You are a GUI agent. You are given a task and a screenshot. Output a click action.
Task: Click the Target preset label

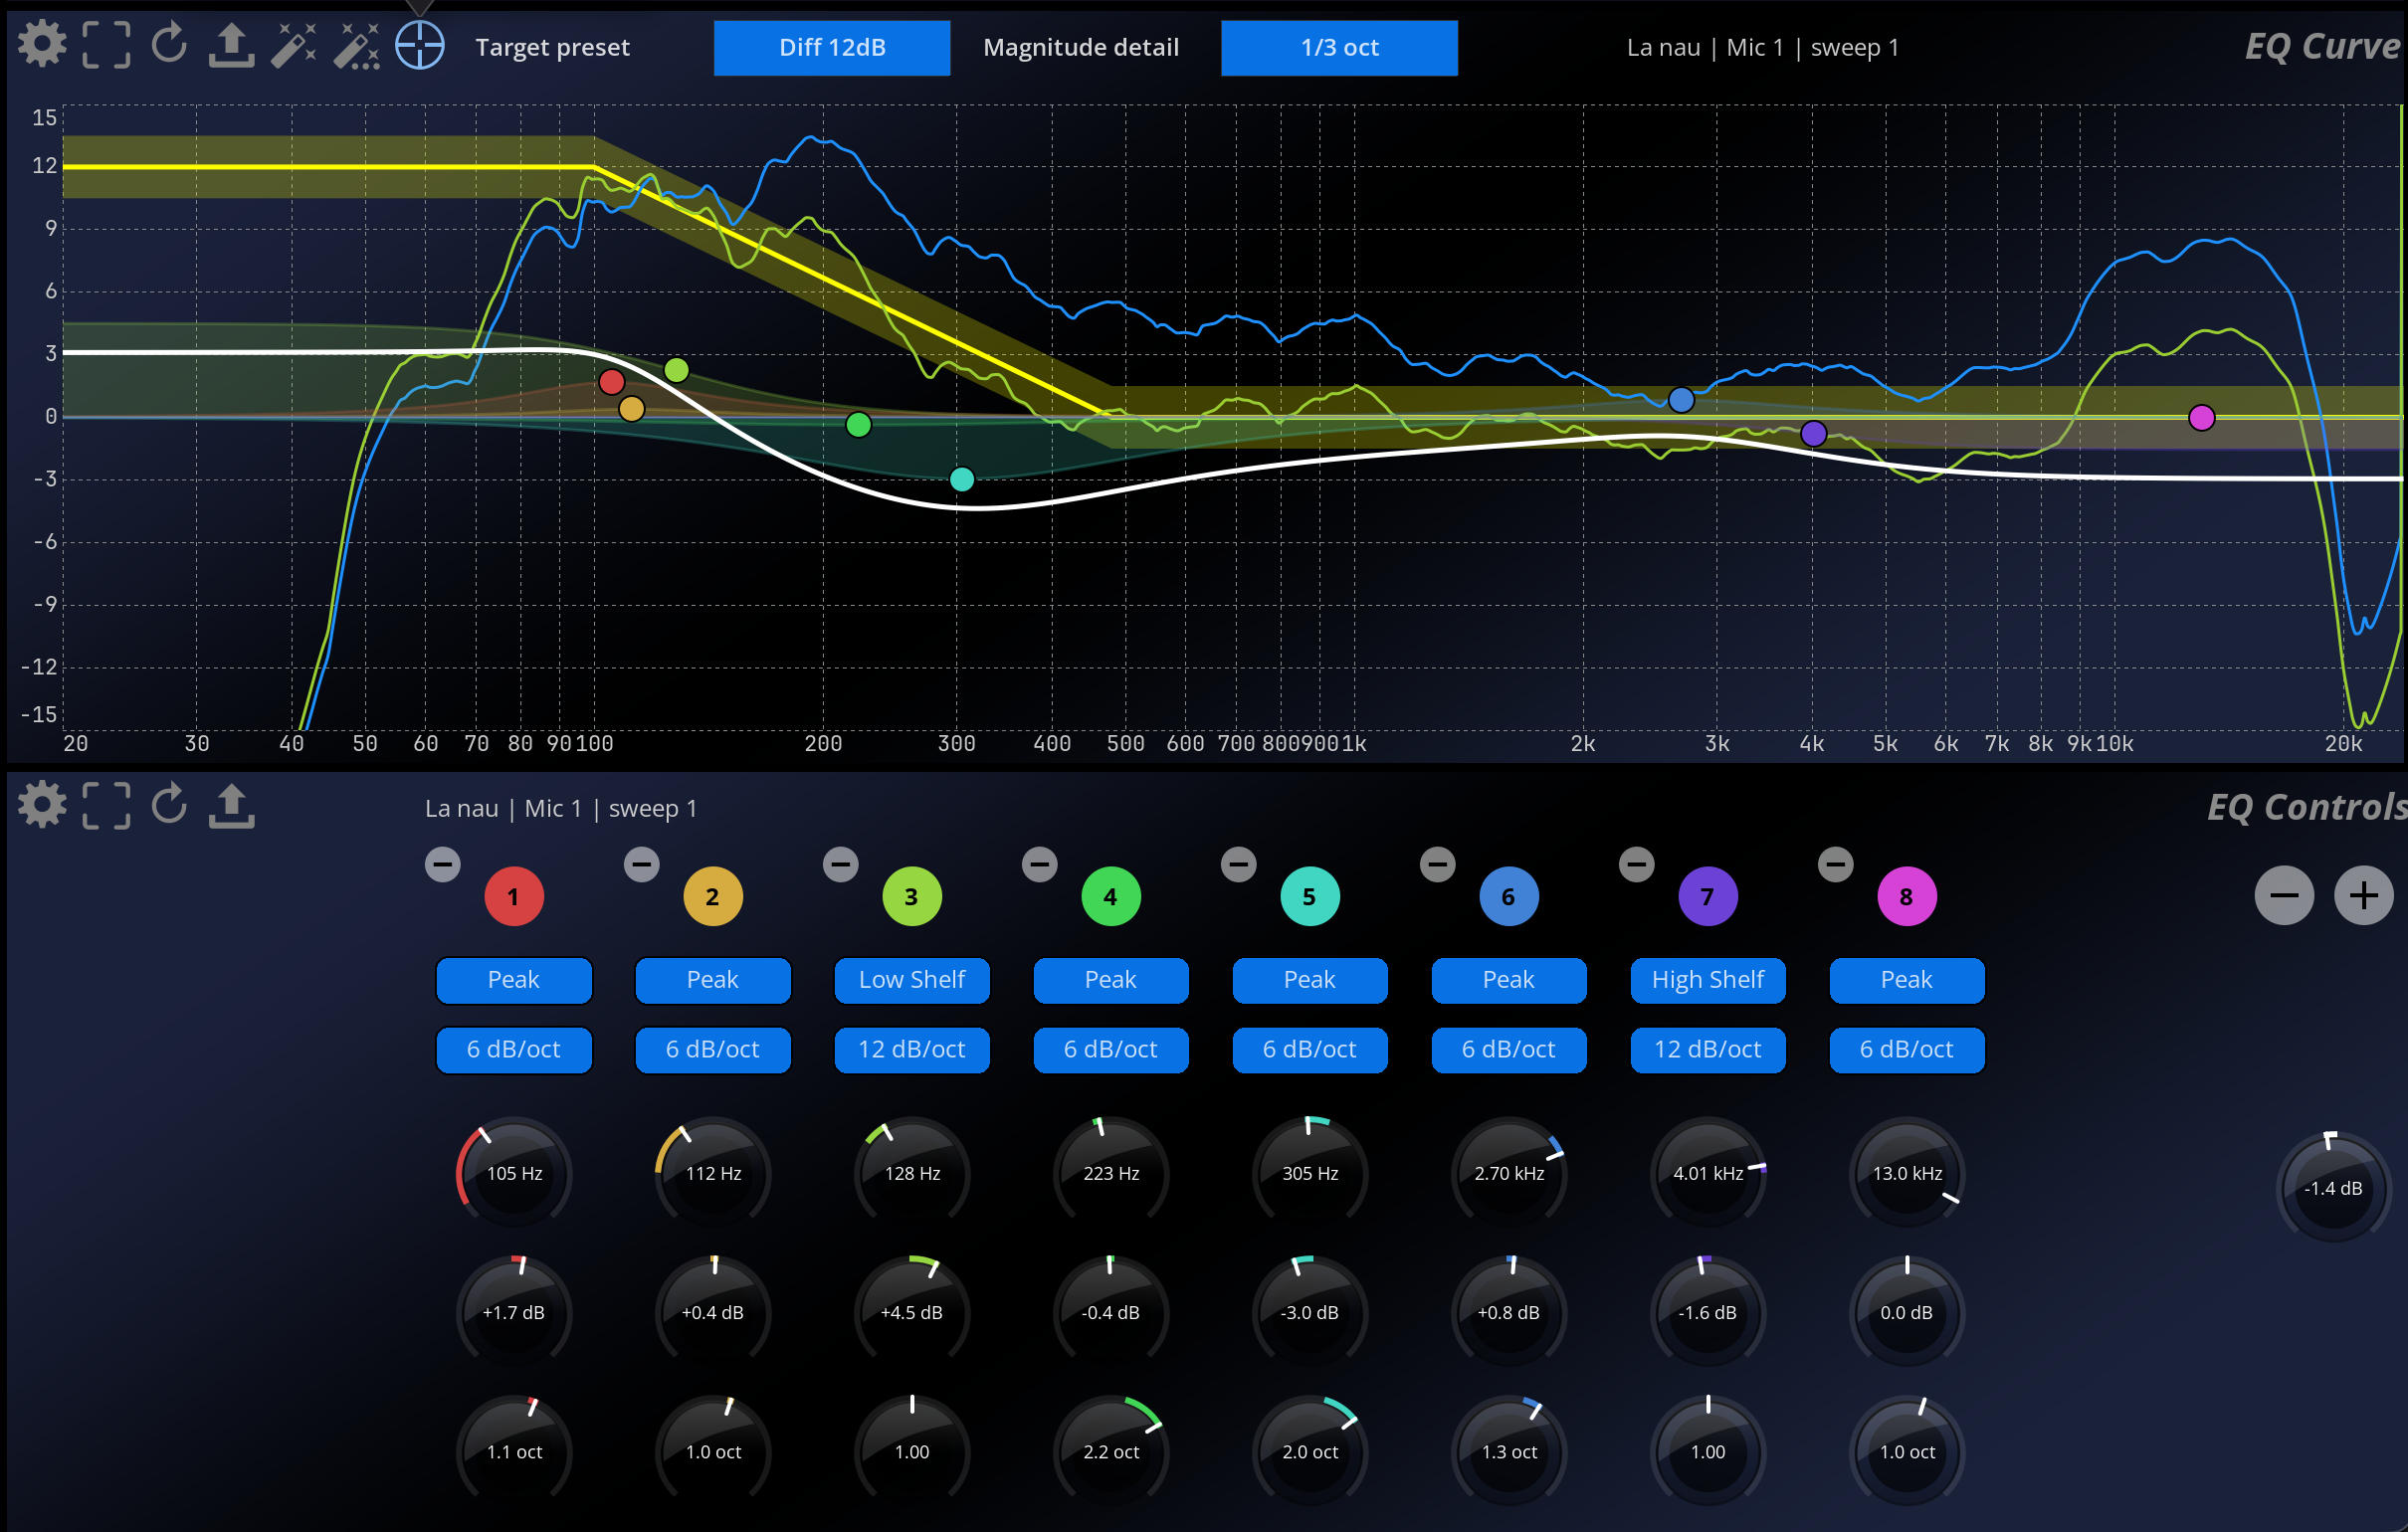(552, 48)
